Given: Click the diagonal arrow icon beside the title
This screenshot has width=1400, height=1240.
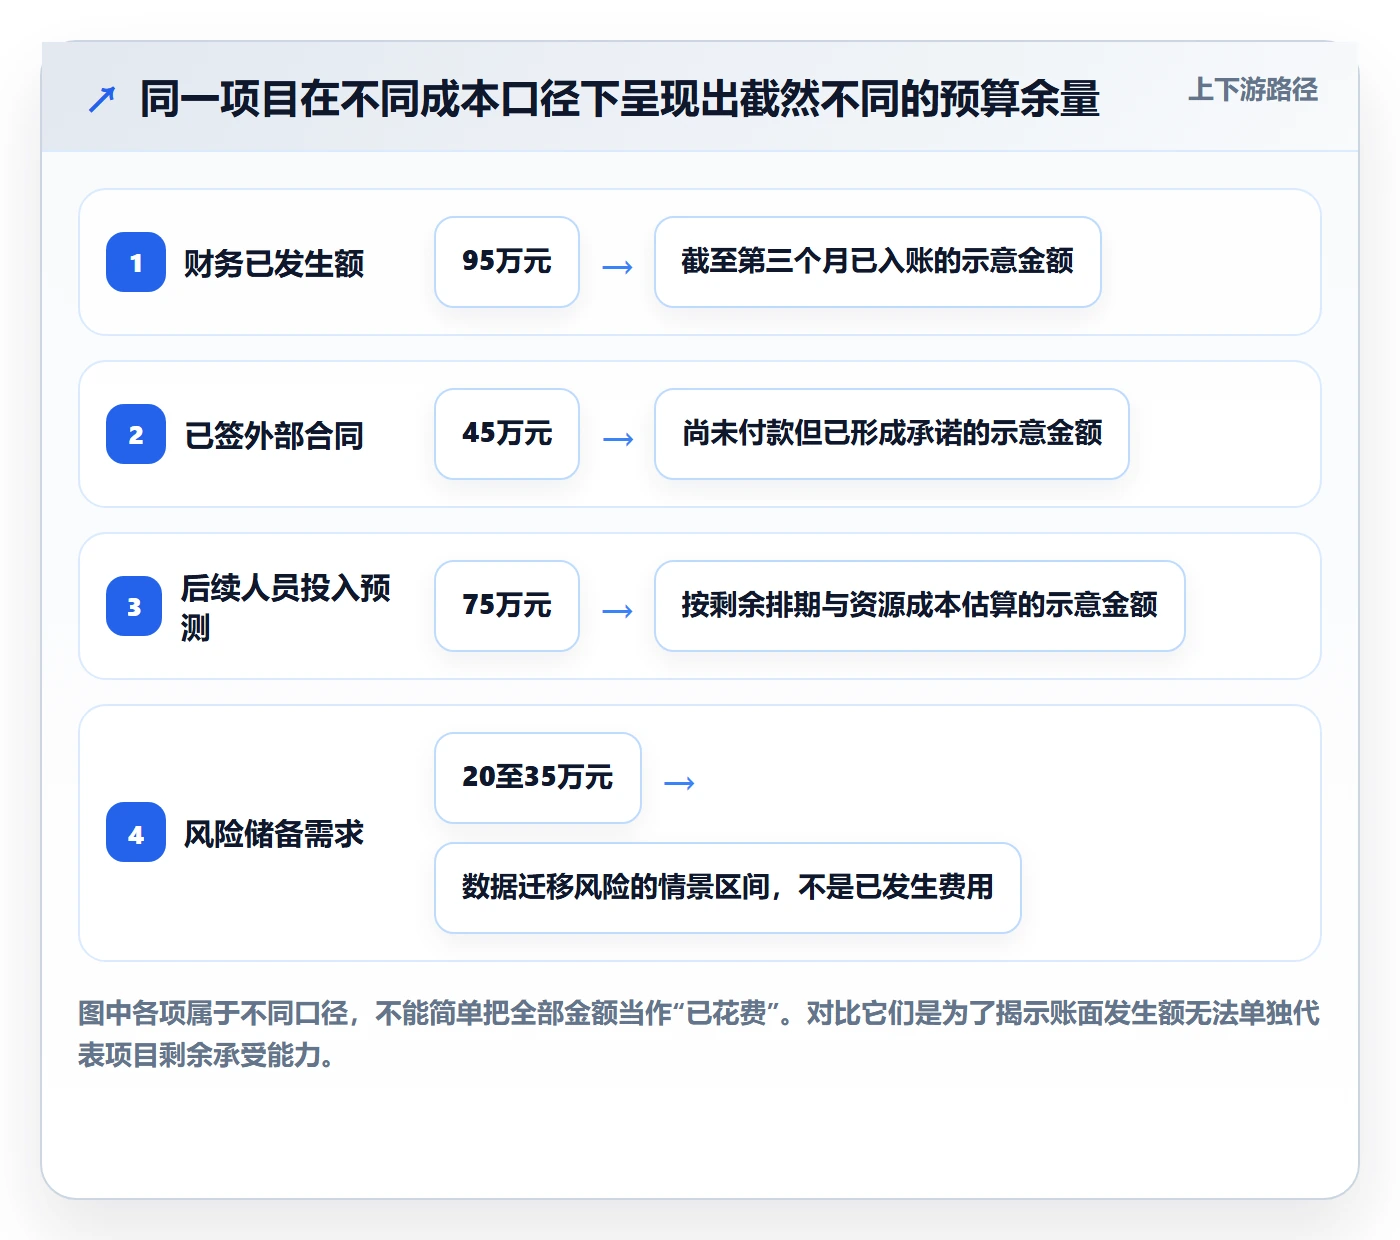Looking at the screenshot, I should [102, 99].
